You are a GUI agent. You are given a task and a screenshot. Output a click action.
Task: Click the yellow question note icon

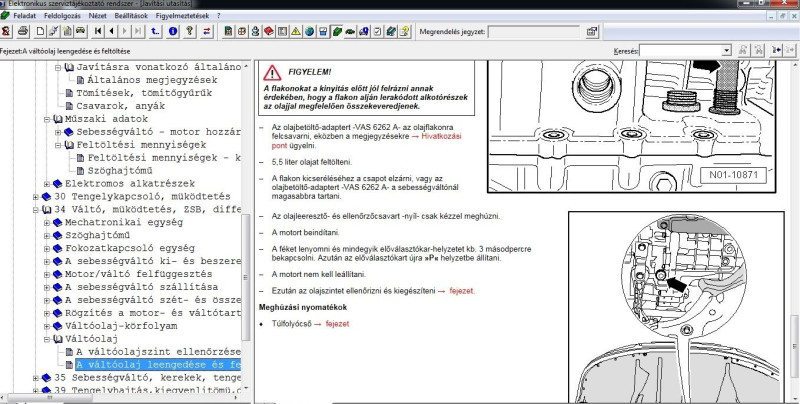point(405,32)
